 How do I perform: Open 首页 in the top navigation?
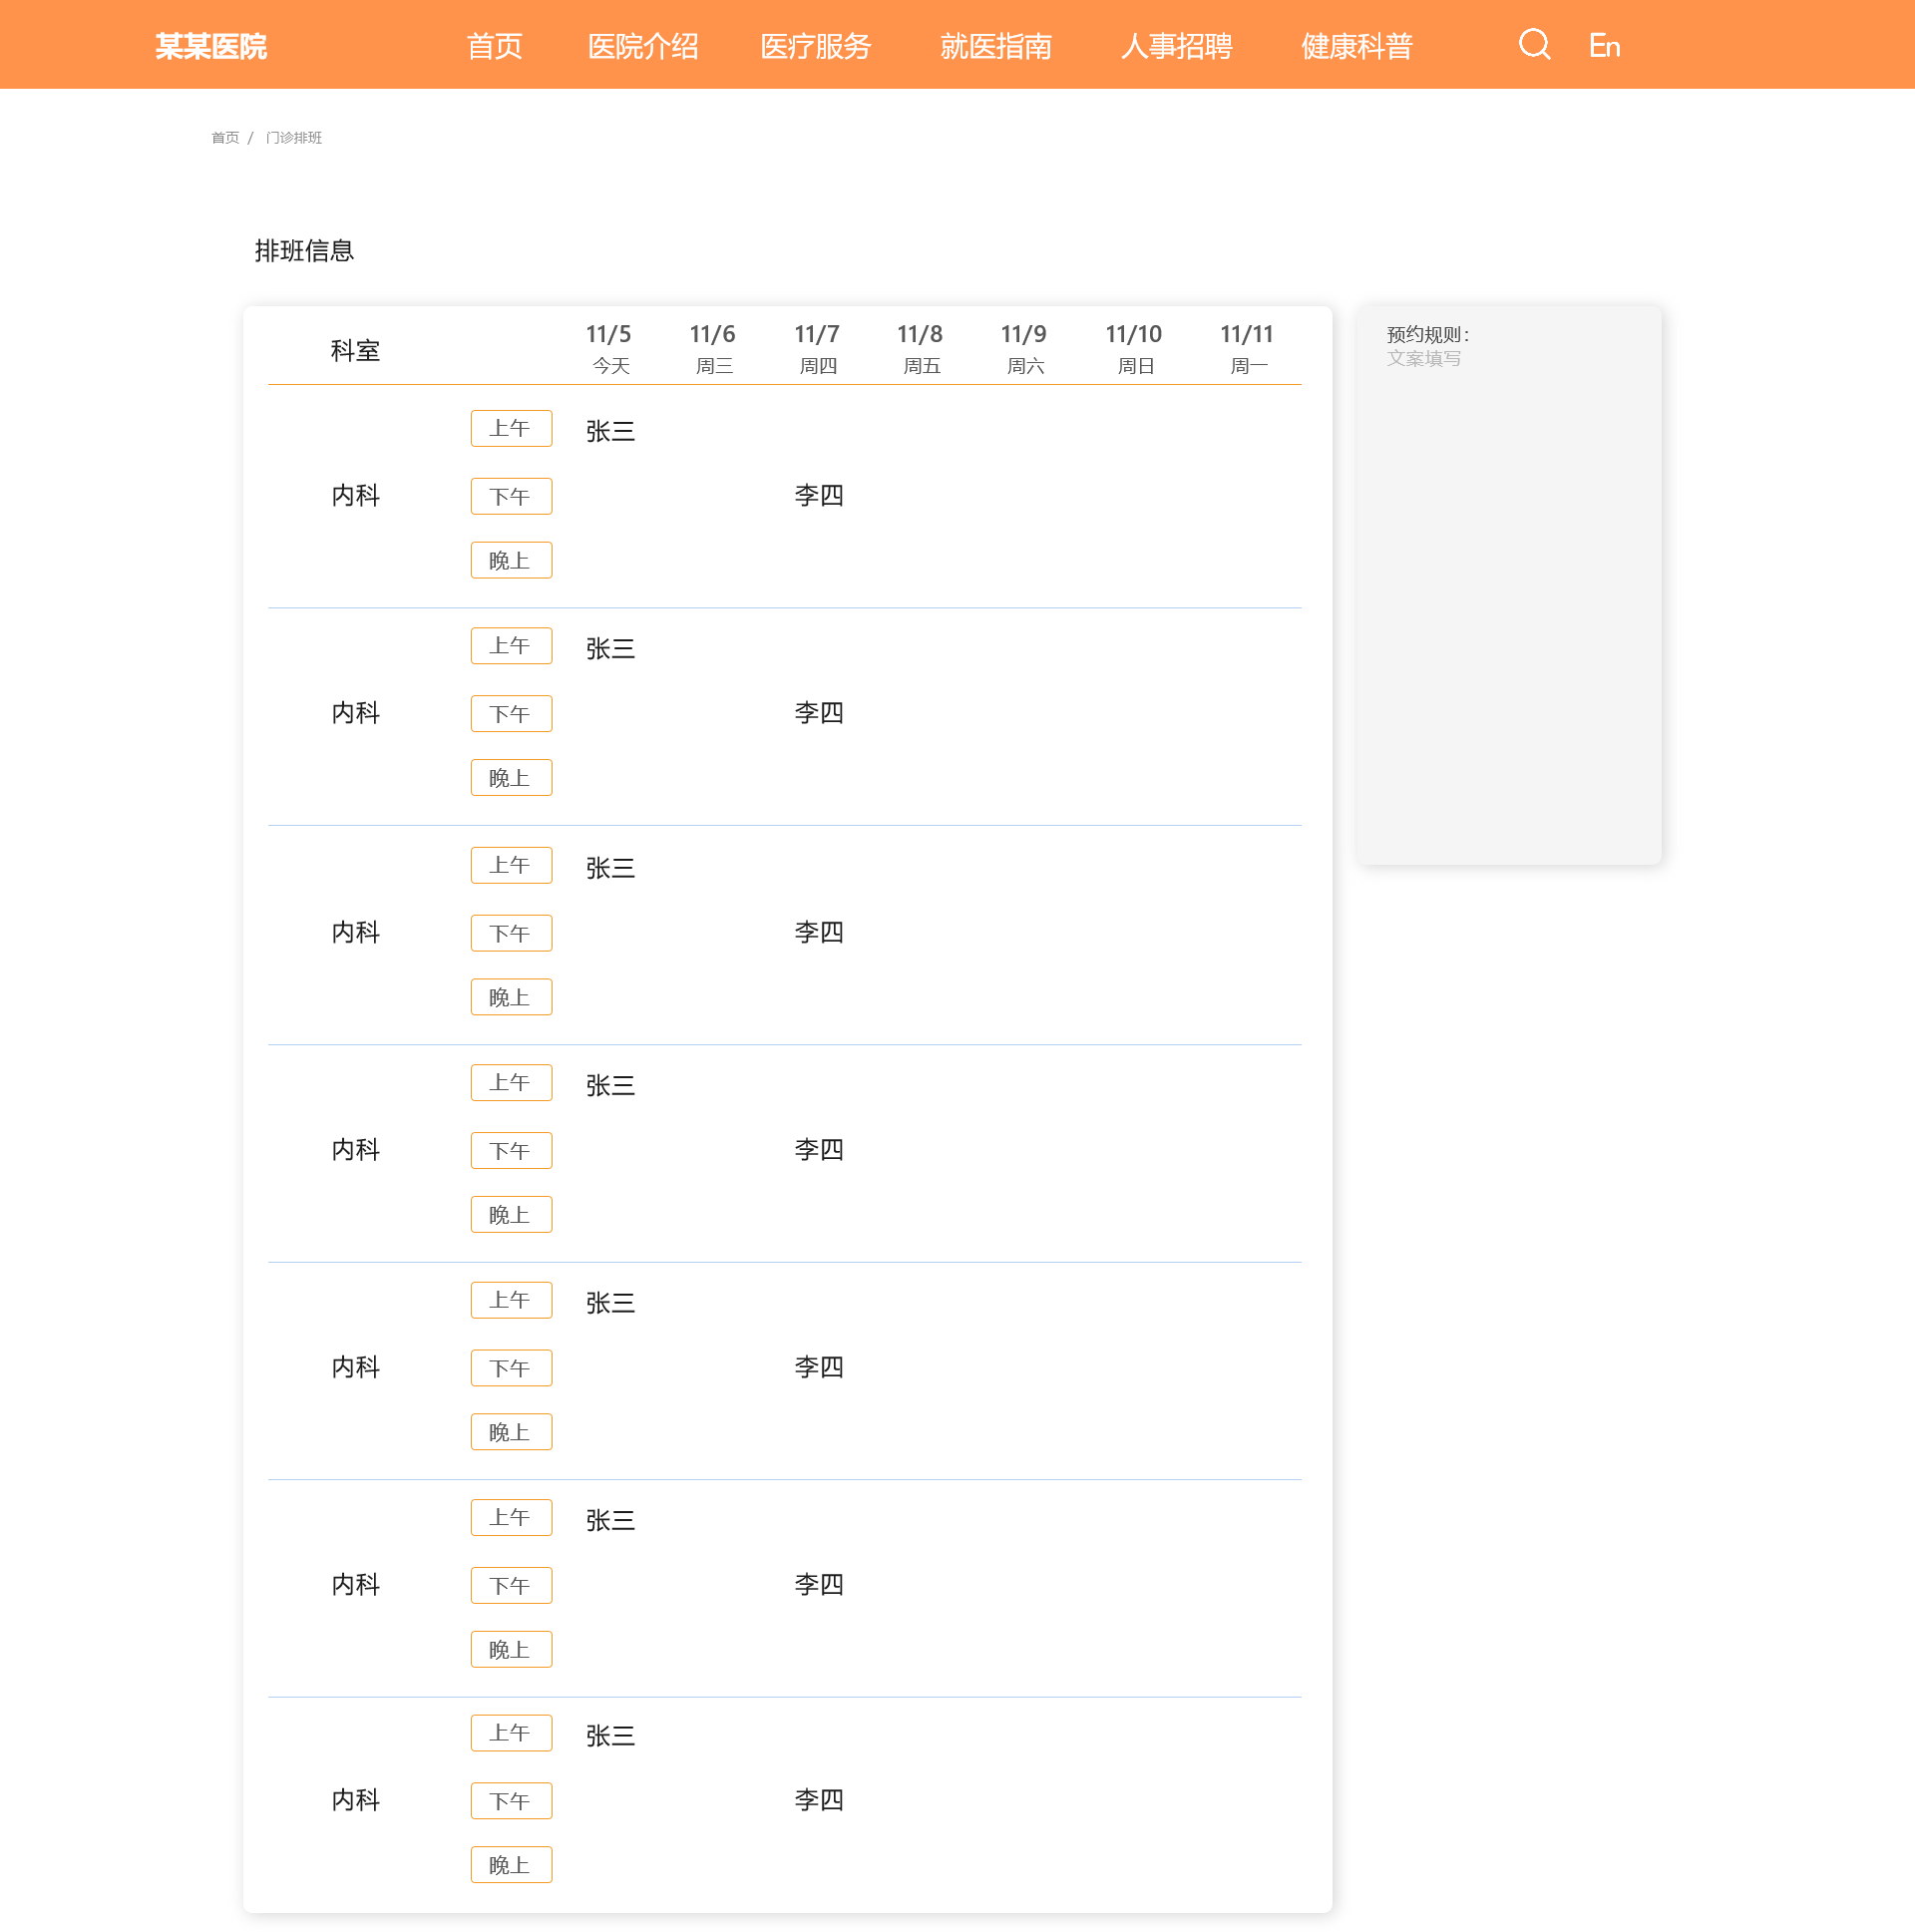[494, 46]
